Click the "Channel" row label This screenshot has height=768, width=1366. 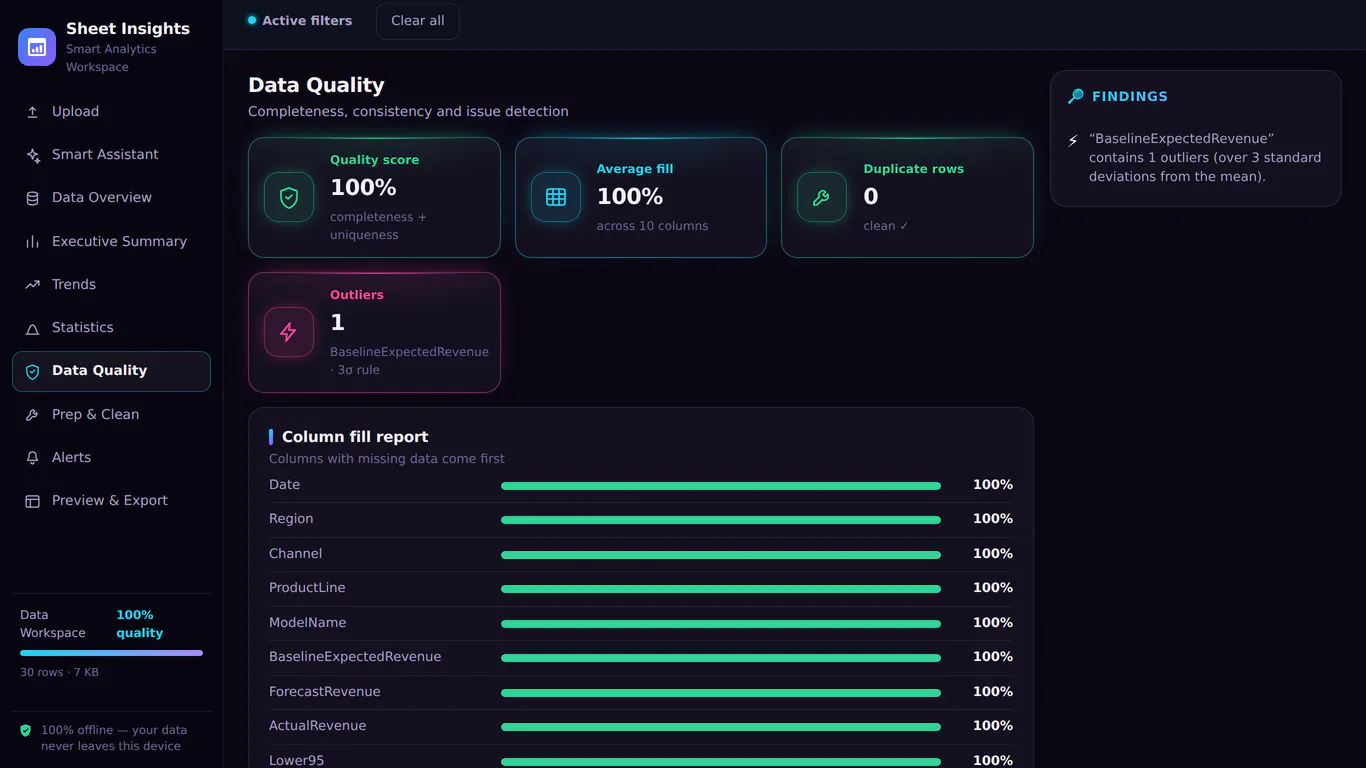pos(295,554)
